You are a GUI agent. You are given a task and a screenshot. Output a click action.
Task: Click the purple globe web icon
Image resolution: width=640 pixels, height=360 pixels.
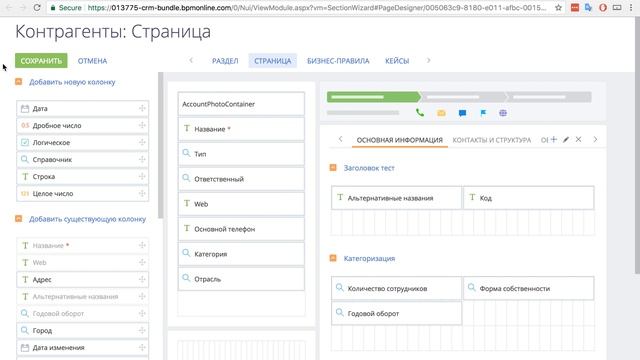coord(503,113)
